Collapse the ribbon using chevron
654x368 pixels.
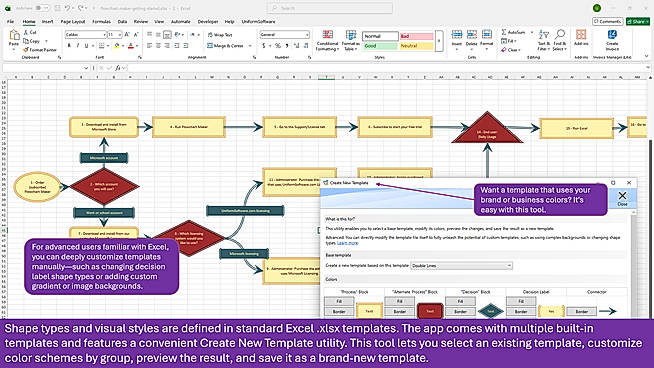point(646,56)
